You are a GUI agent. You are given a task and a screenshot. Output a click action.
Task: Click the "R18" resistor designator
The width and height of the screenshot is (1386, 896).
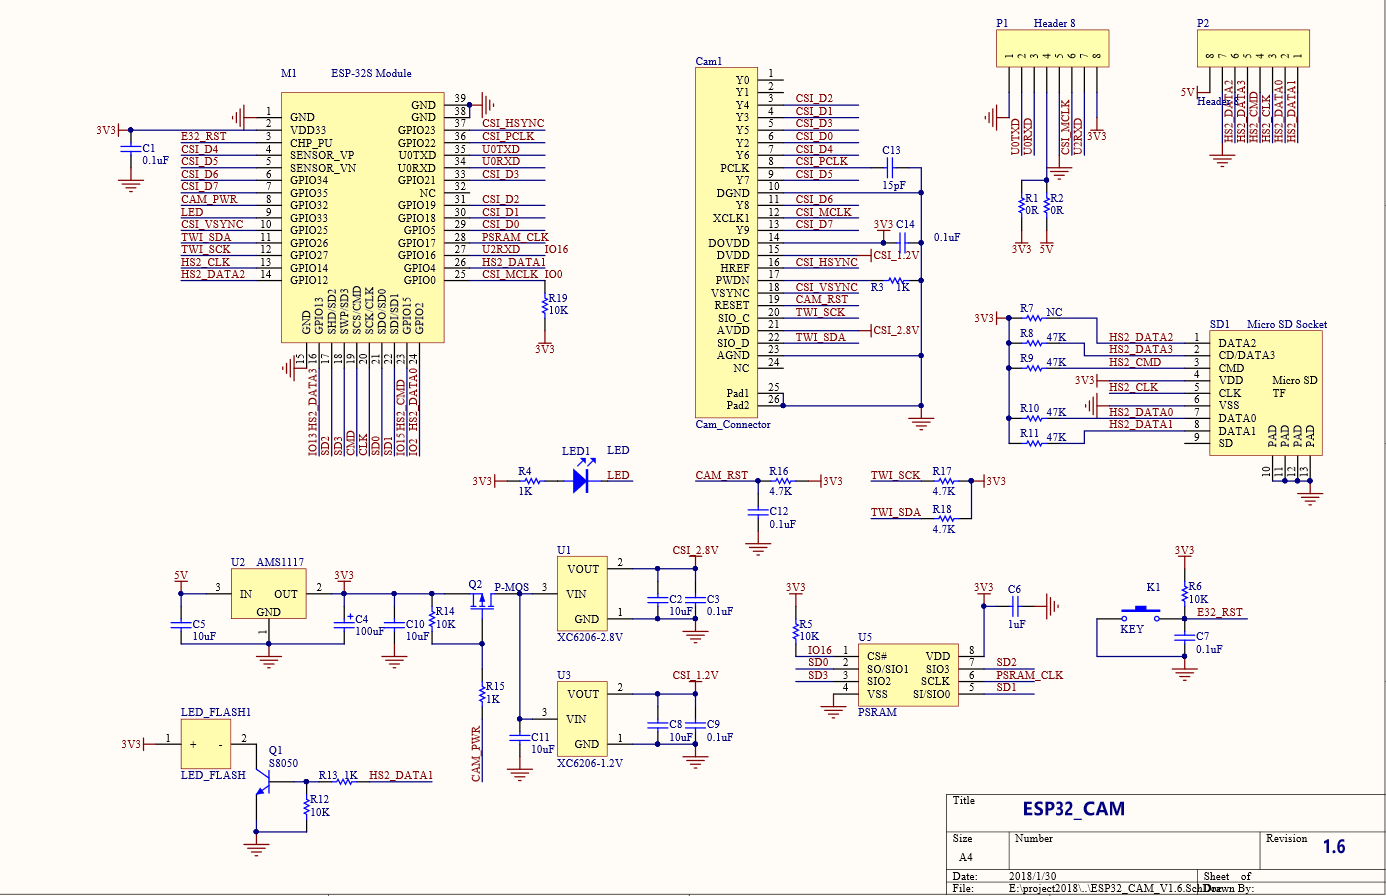click(942, 509)
